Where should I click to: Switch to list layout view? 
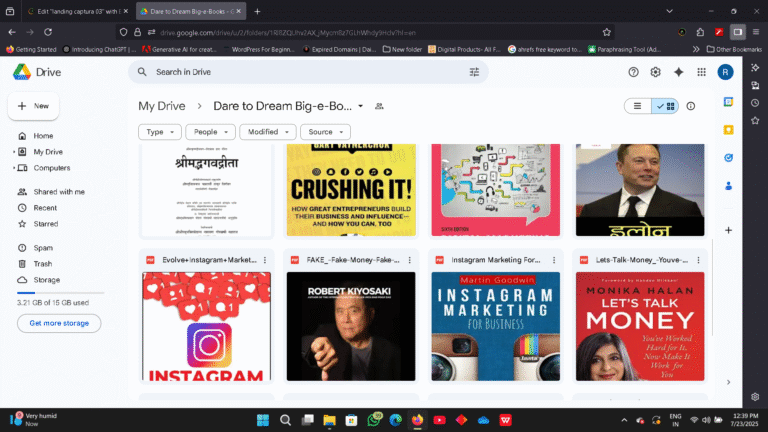point(637,106)
